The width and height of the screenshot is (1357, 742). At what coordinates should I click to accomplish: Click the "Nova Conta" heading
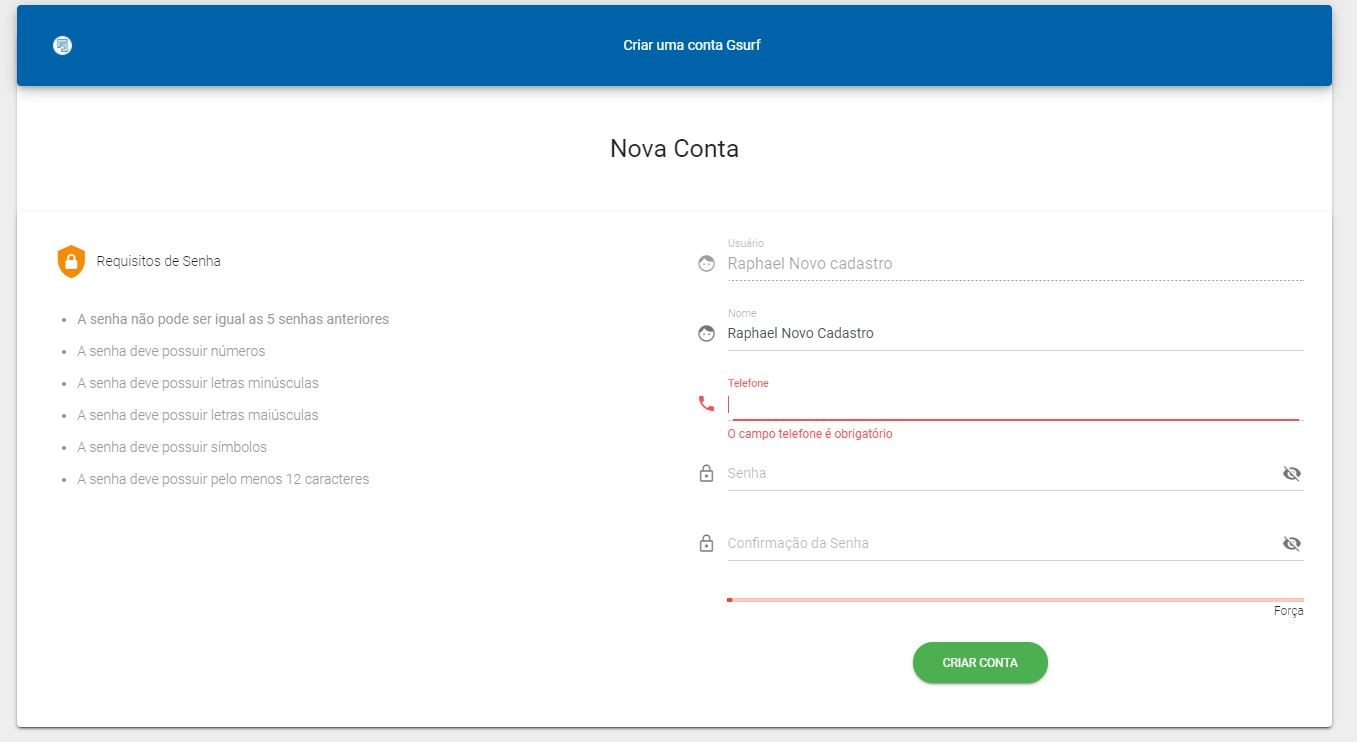pos(674,149)
